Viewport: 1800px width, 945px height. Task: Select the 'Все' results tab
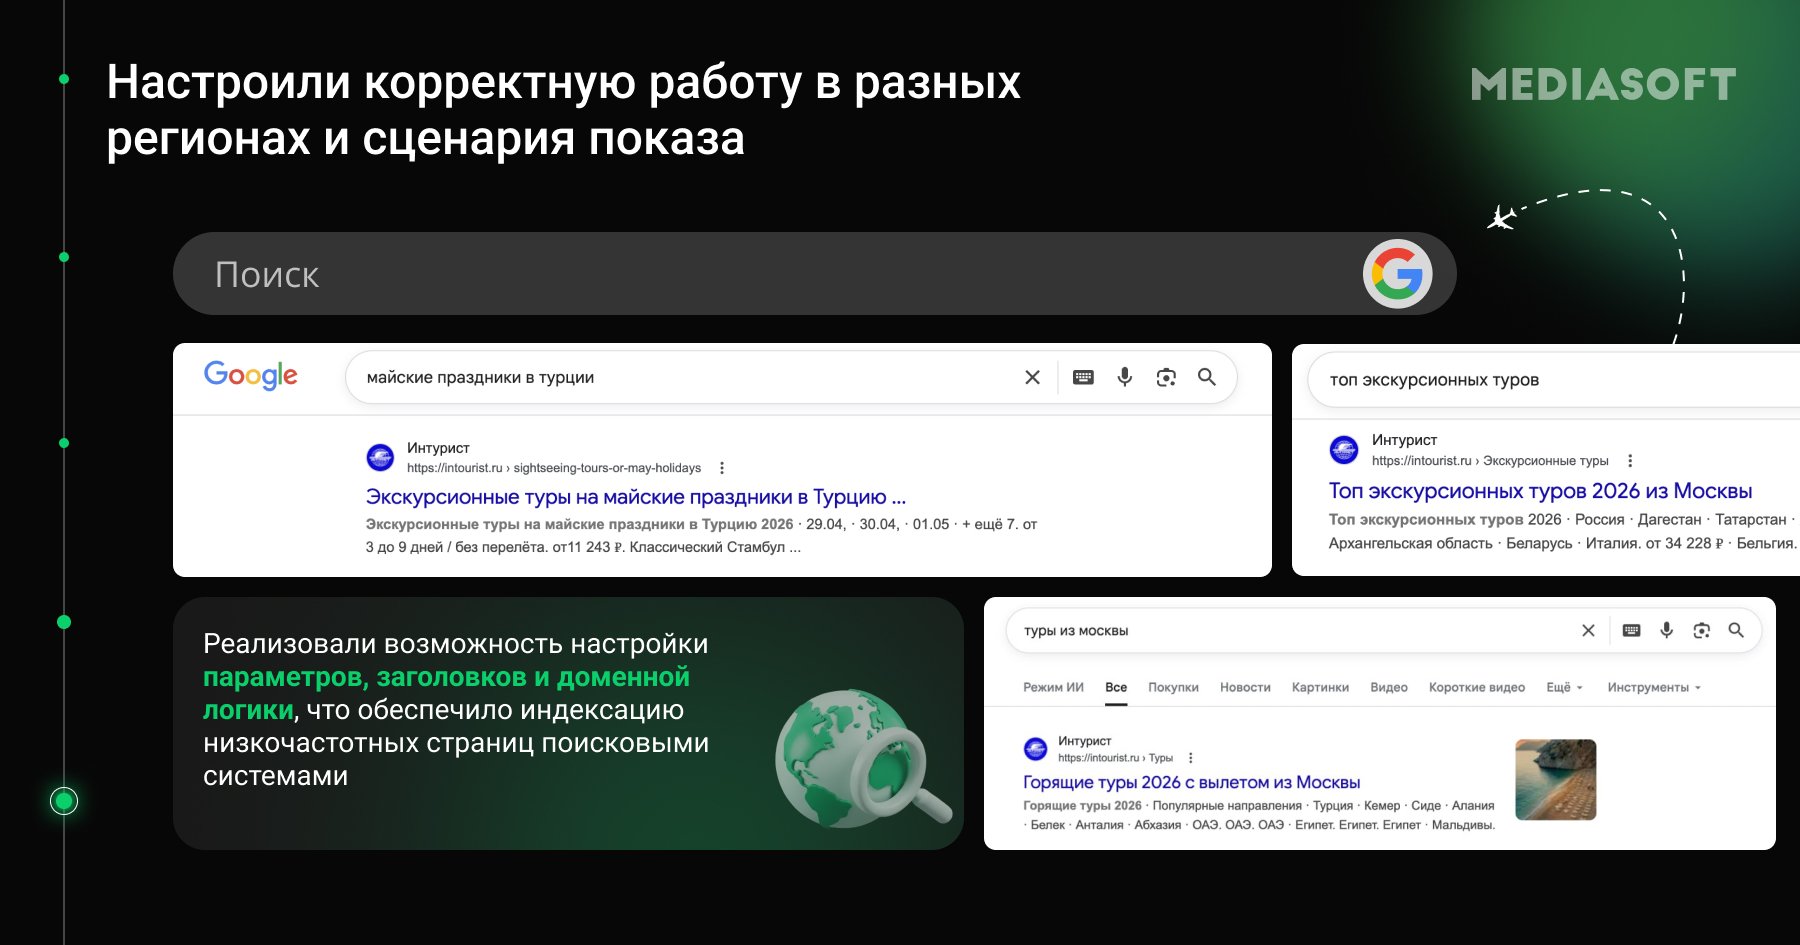(1116, 687)
